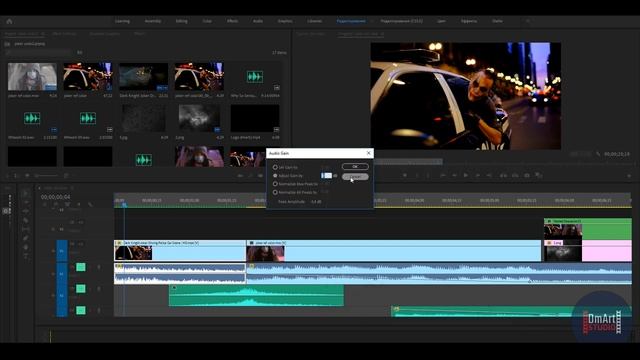Select the Razor tool in Tools panel
This screenshot has height=360, width=640.
coord(26,220)
